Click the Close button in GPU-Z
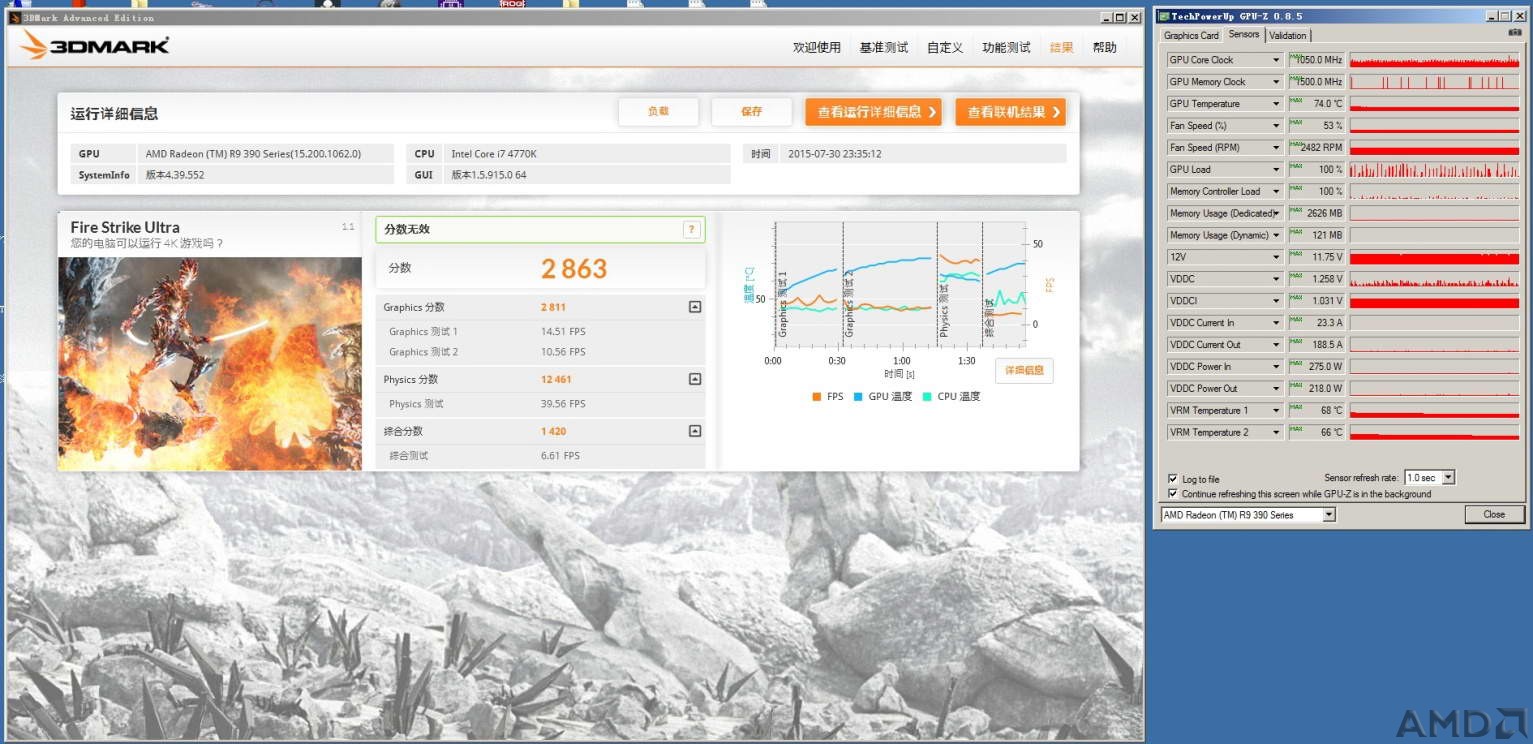Screen dimensions: 1533x744 point(1494,514)
